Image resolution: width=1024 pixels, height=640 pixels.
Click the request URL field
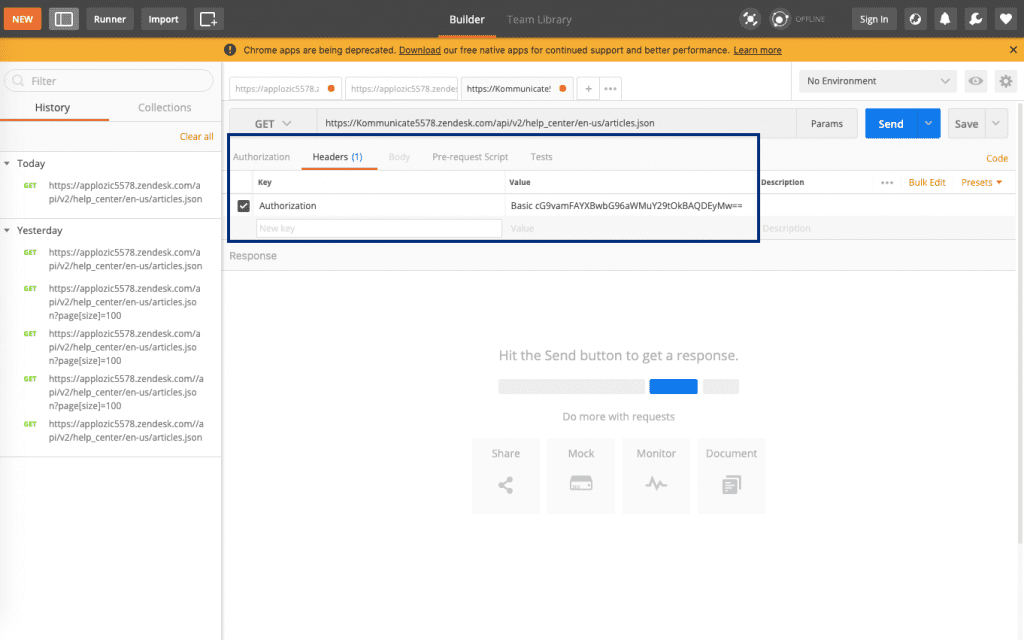click(x=556, y=123)
